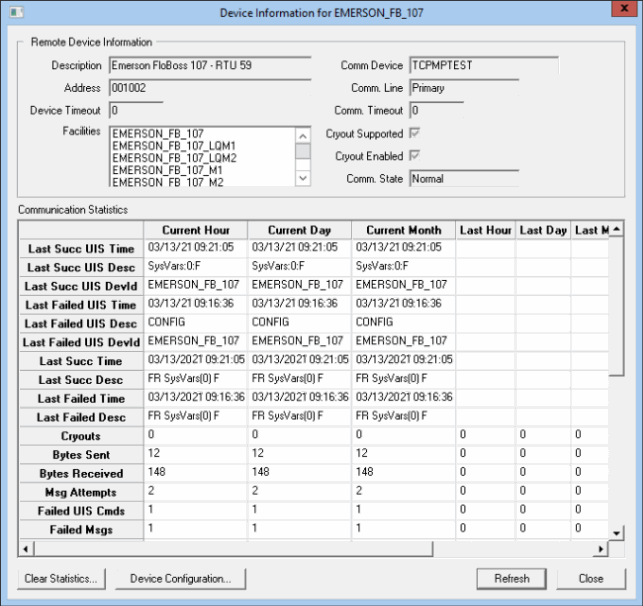Screen dimensions: 643x606
Task: Click the Comm. Timeout field
Action: pyautogui.click(x=437, y=110)
